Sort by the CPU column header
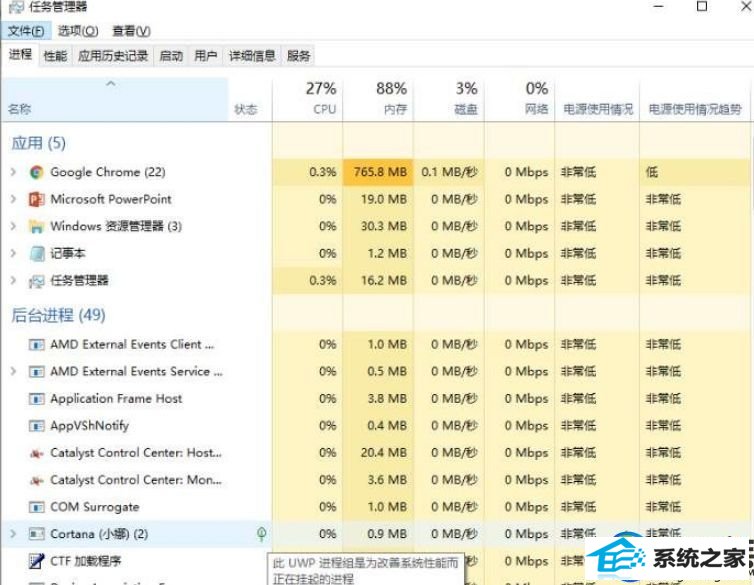 pyautogui.click(x=308, y=99)
